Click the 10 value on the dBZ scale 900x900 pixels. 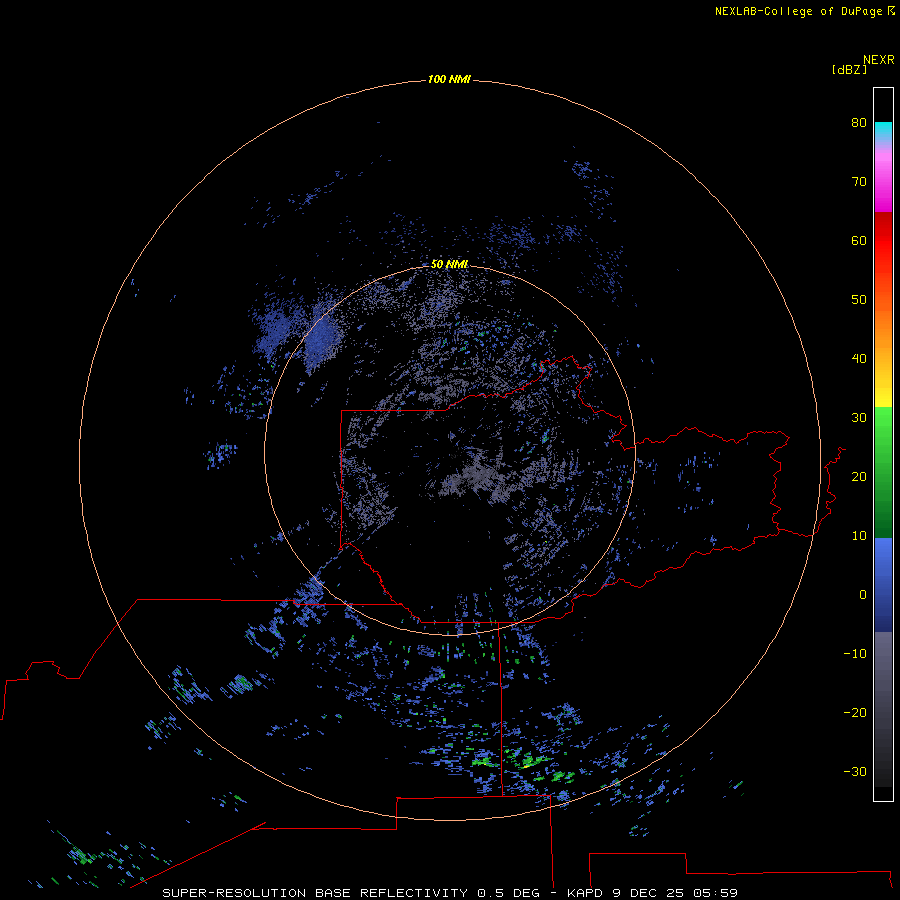point(859,536)
